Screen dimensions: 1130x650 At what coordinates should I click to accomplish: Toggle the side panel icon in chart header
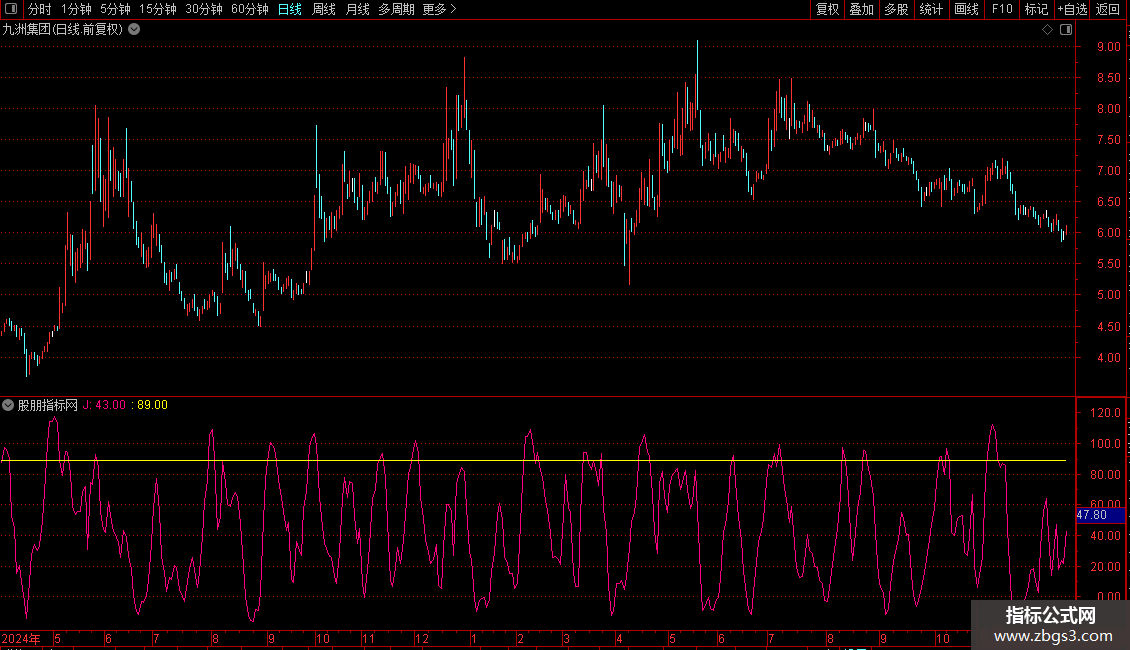(x=1066, y=30)
